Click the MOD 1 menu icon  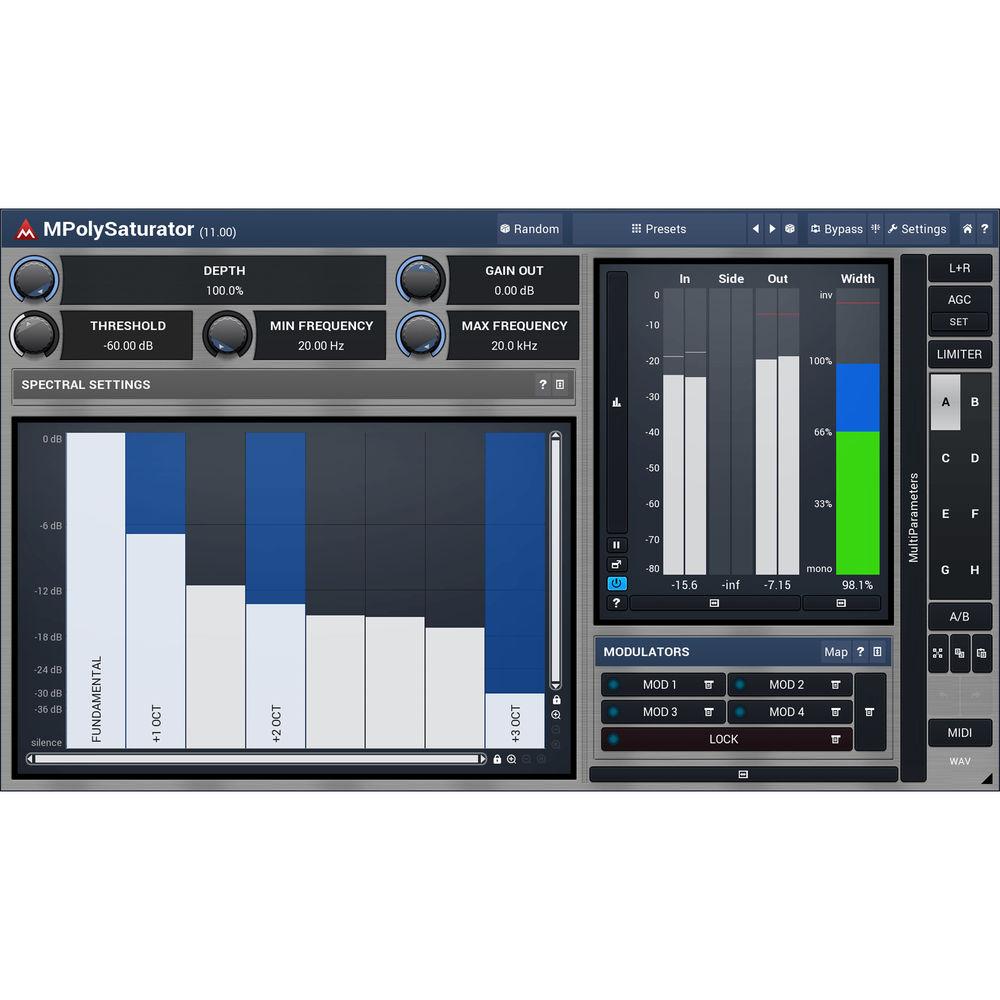[709, 685]
